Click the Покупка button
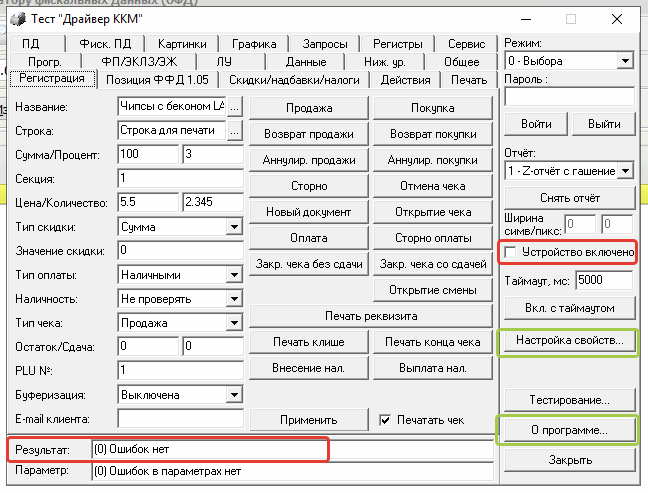Viewport: 648px width, 493px height. [x=433, y=108]
